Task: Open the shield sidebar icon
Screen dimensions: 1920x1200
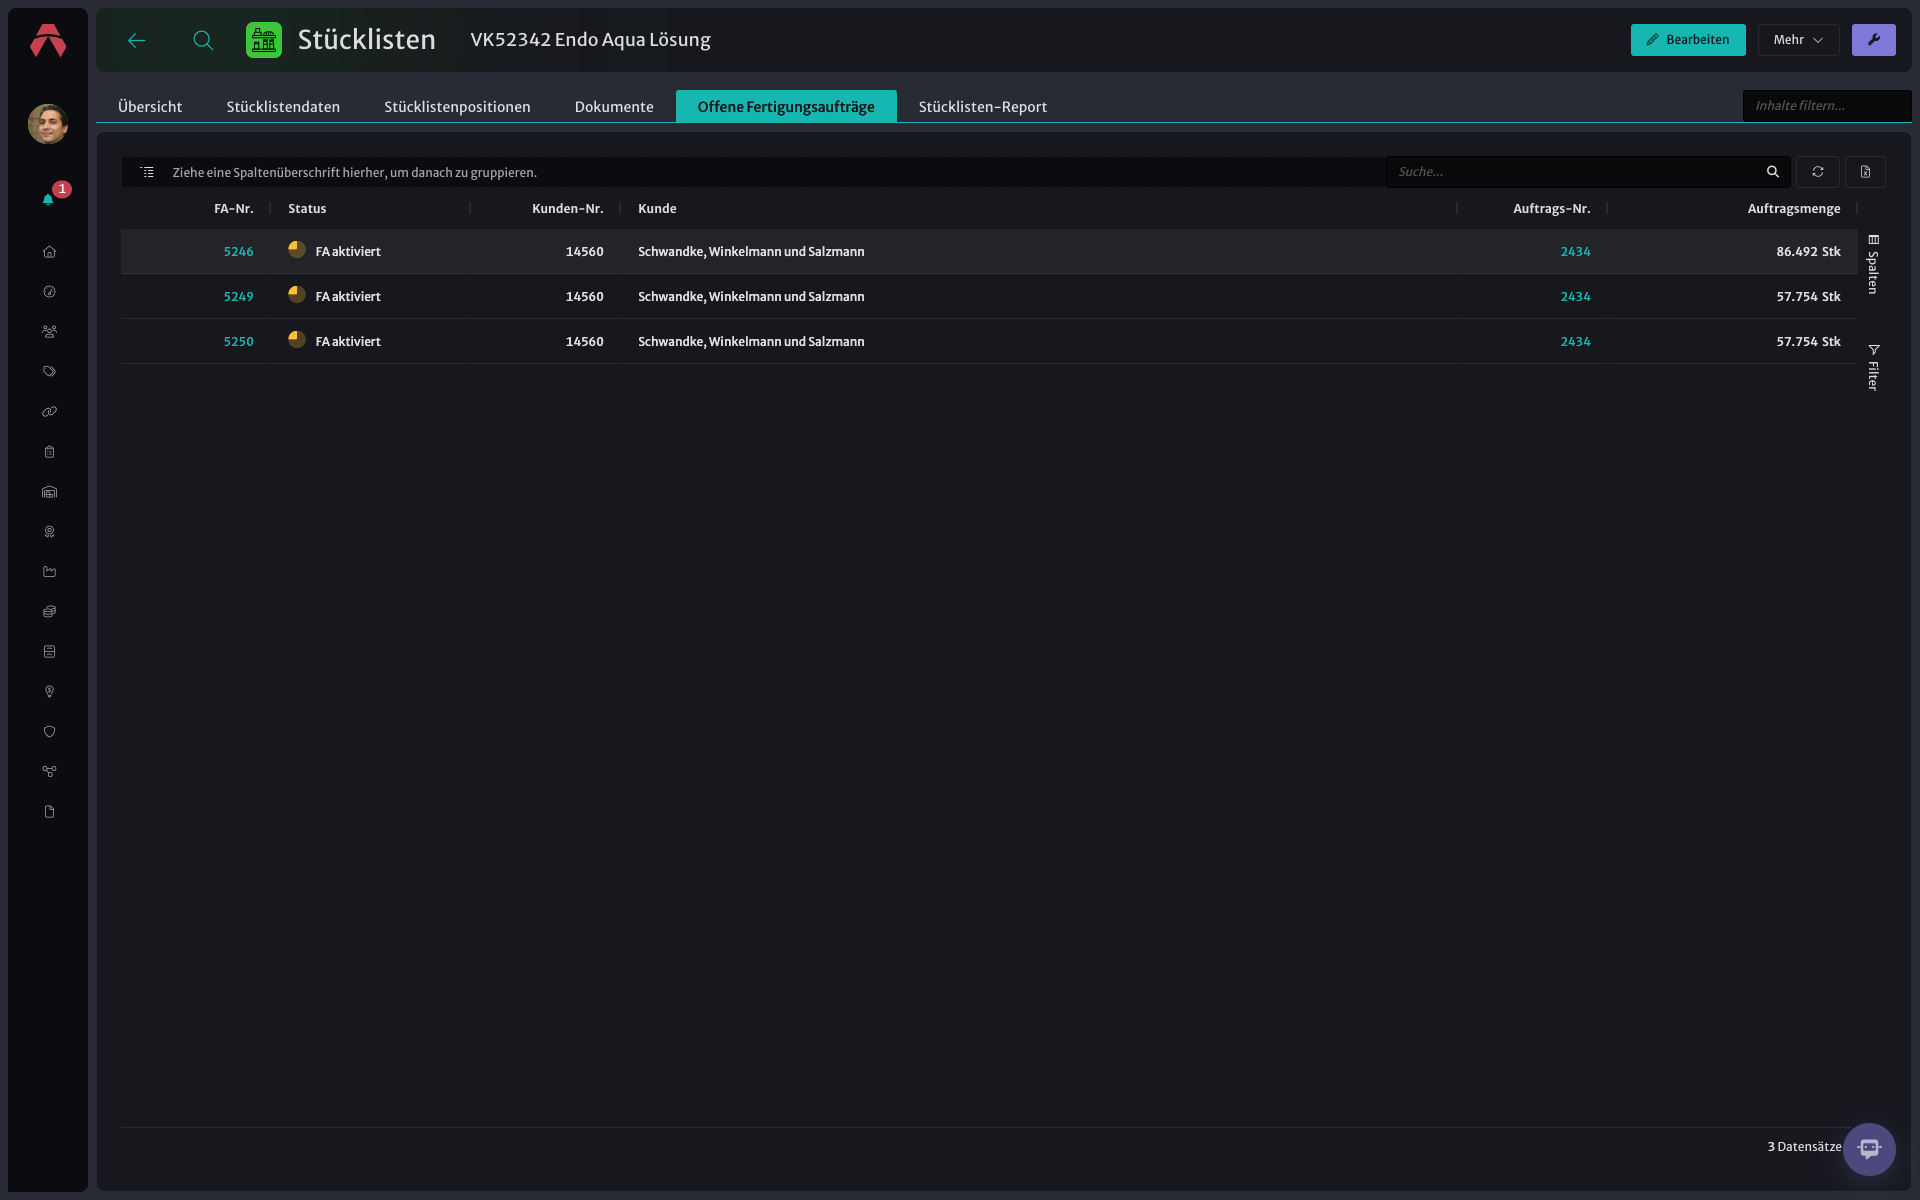Action: click(x=49, y=732)
